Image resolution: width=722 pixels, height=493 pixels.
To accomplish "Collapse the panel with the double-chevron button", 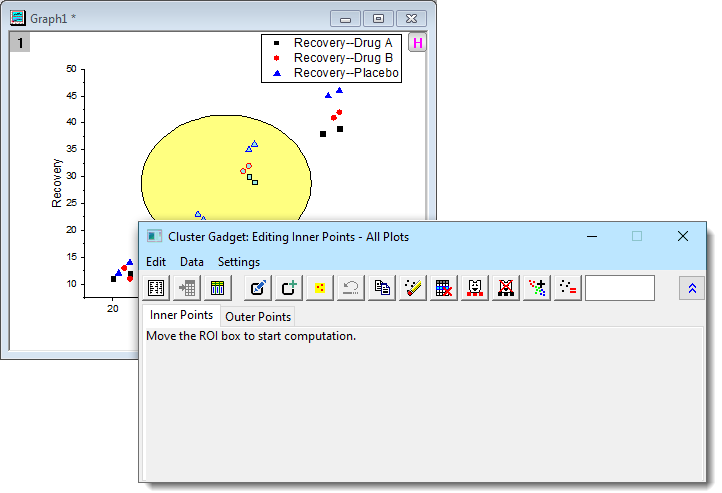I will pos(690,288).
